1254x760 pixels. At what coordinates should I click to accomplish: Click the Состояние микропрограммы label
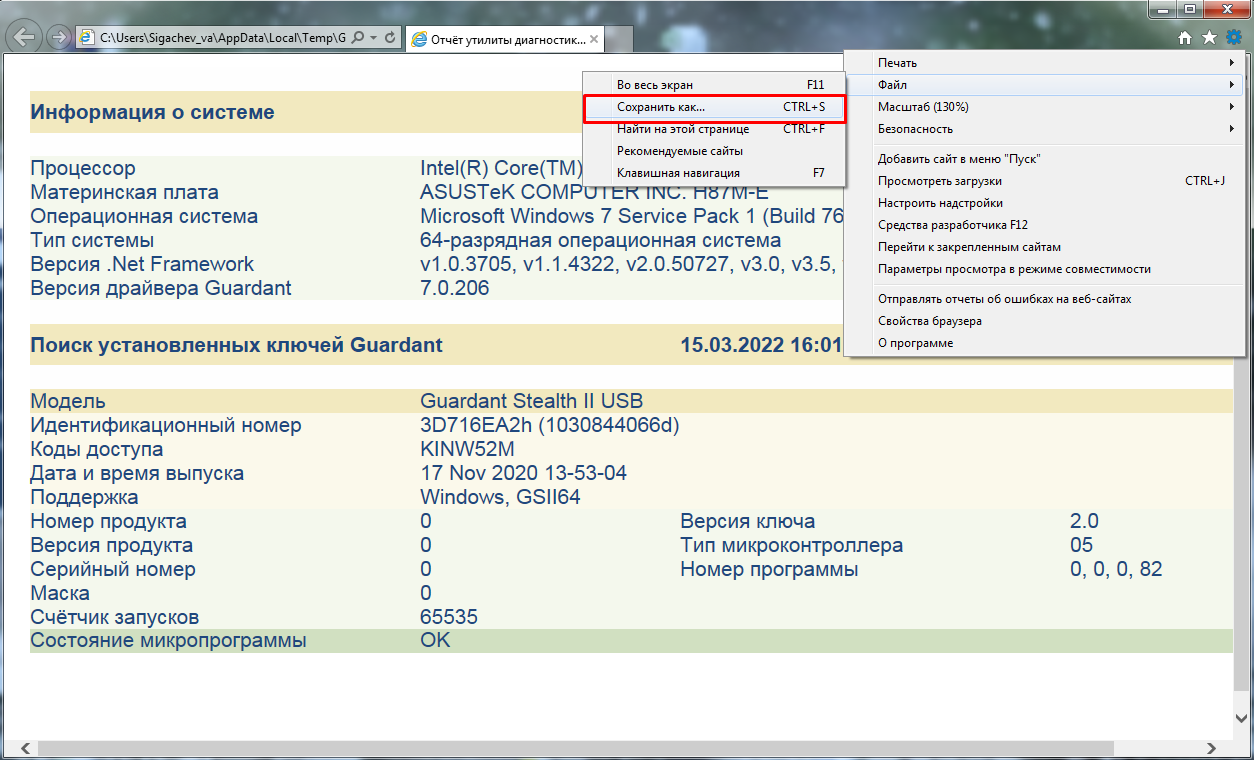(x=168, y=640)
